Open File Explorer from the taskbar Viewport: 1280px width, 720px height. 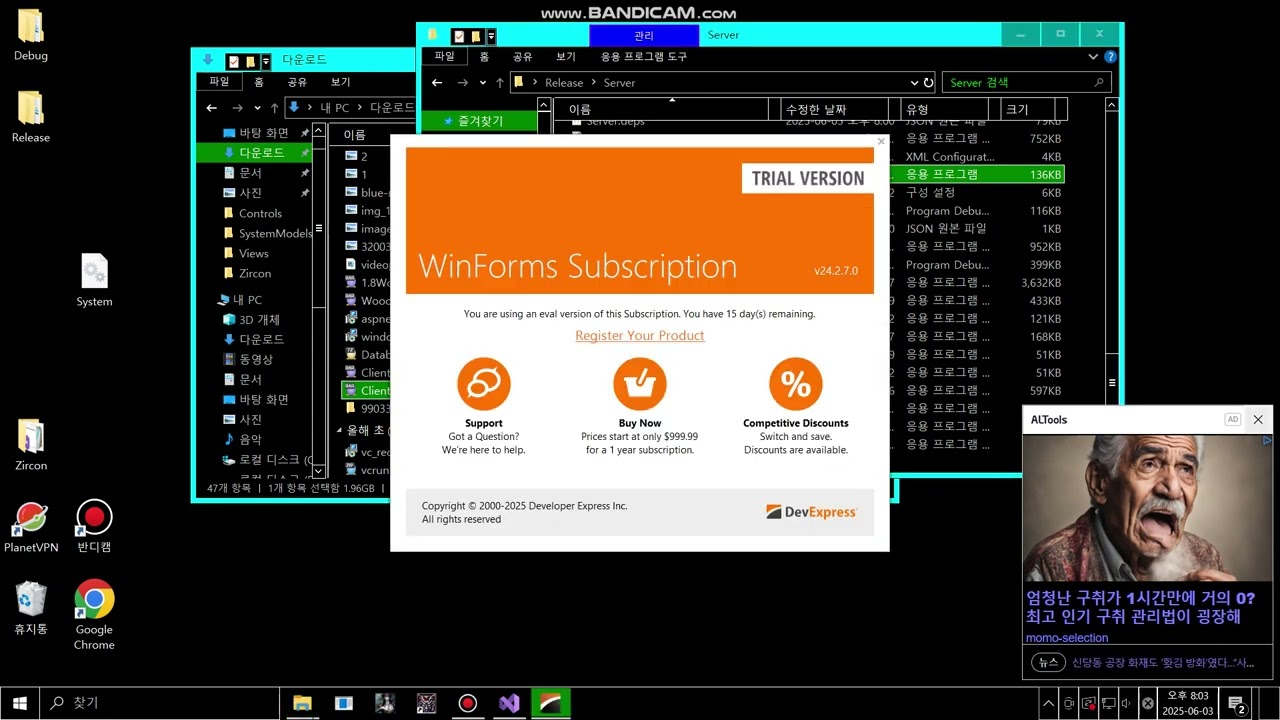(x=302, y=703)
